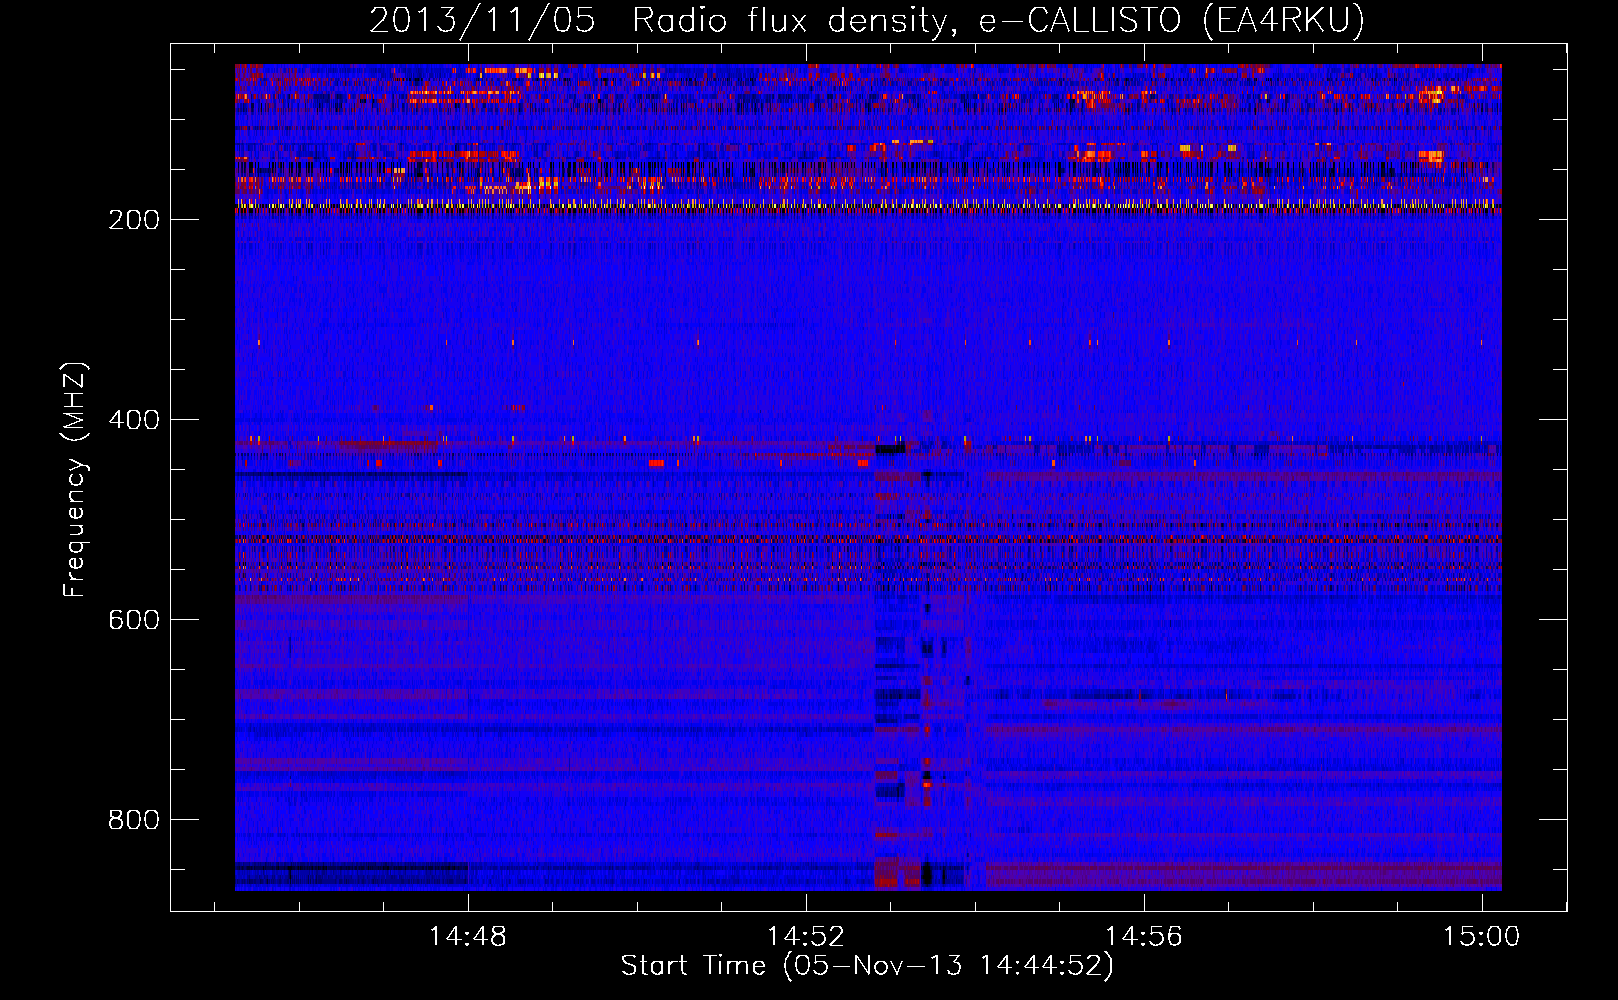Click the 14:52 time tick label
The image size is (1618, 1000).
tap(806, 937)
